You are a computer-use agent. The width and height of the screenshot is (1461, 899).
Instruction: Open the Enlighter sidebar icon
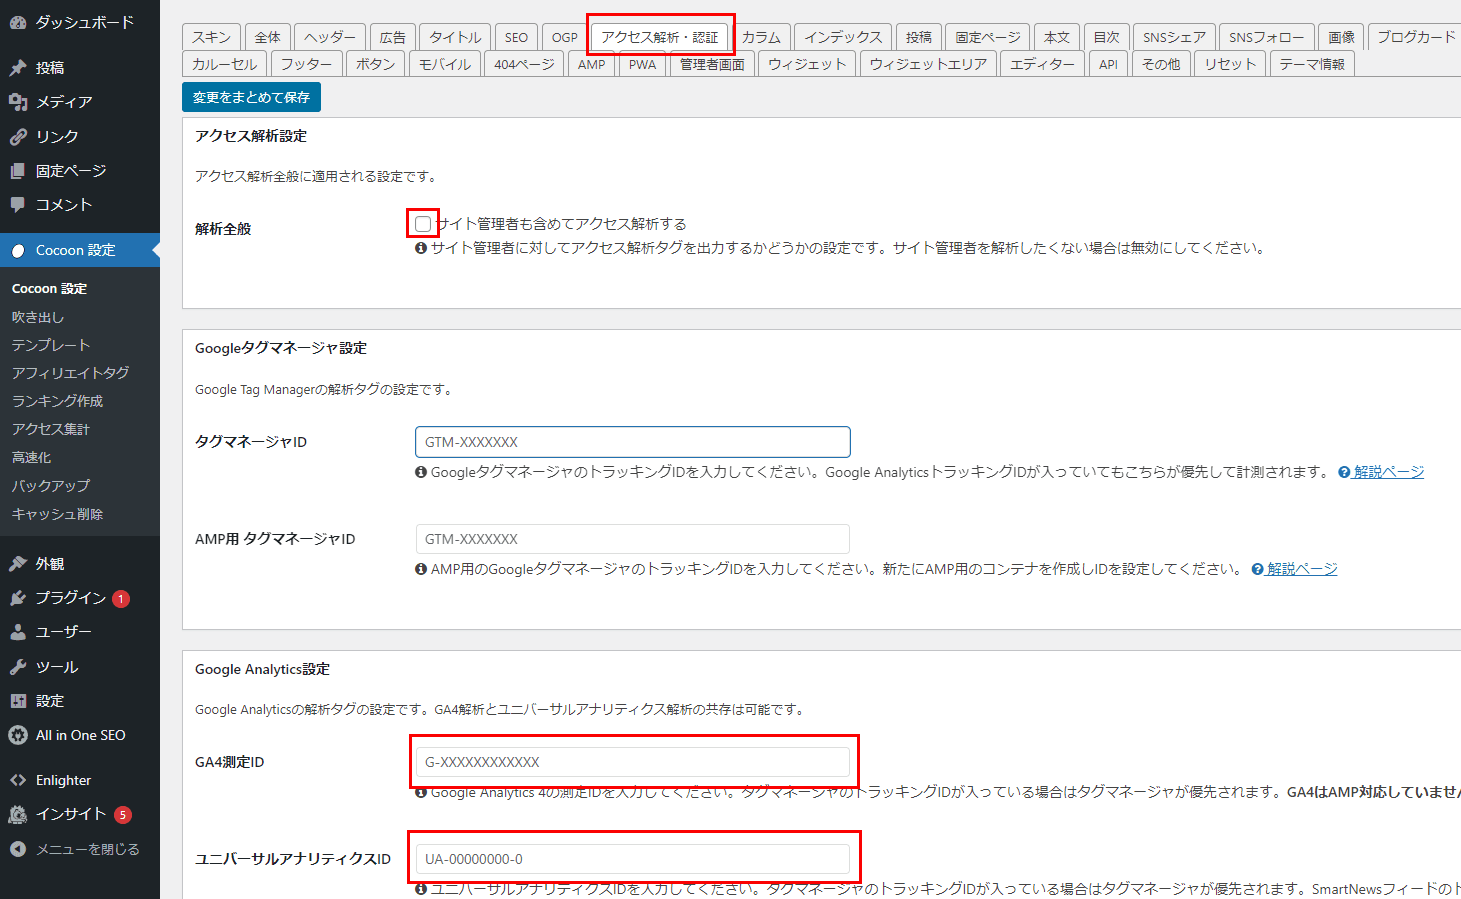20,779
